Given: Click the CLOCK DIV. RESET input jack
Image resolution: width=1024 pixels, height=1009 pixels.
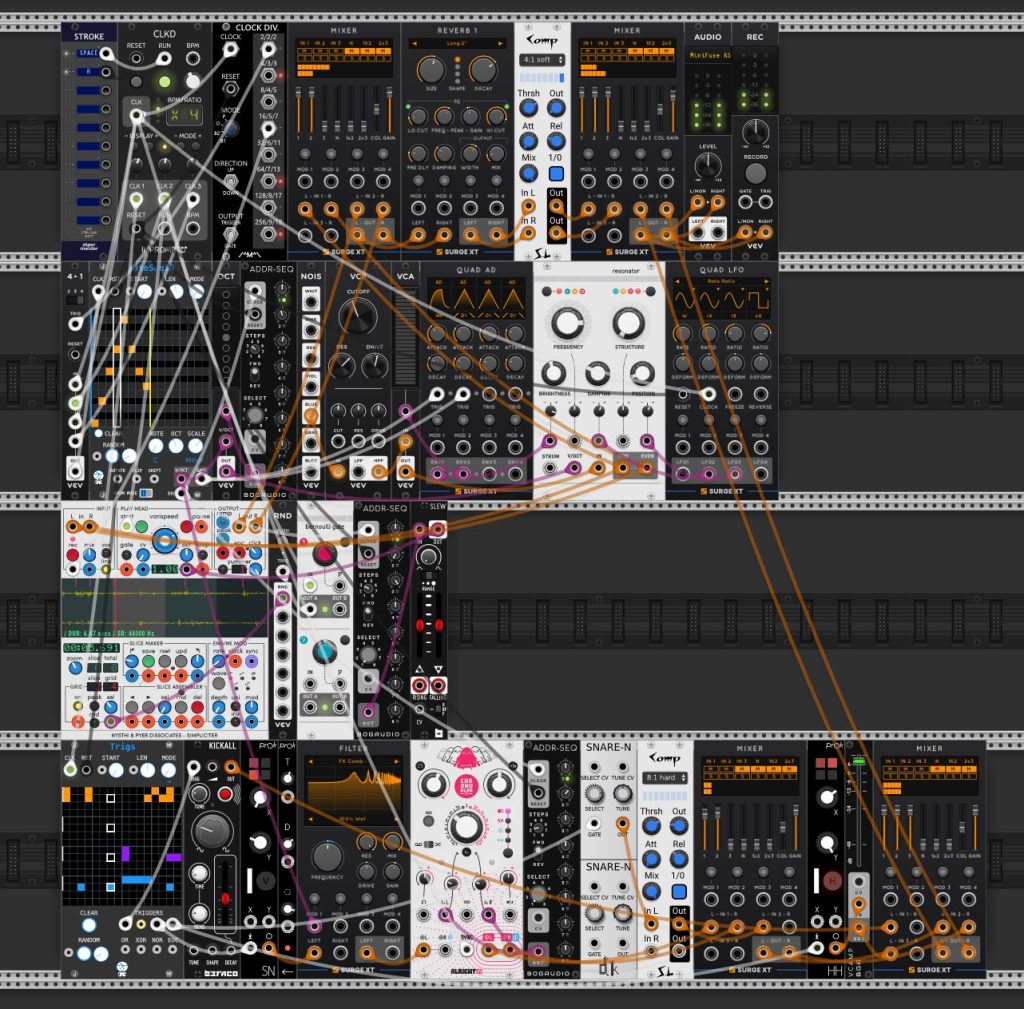Looking at the screenshot, I should tap(230, 88).
